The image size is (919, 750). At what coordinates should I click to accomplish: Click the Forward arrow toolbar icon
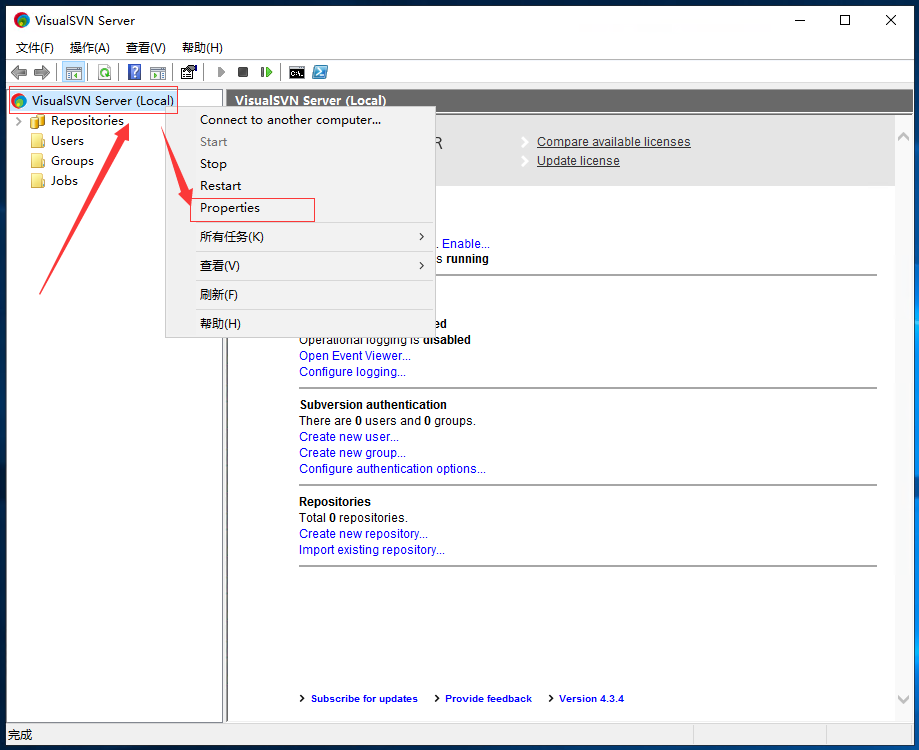[x=42, y=72]
